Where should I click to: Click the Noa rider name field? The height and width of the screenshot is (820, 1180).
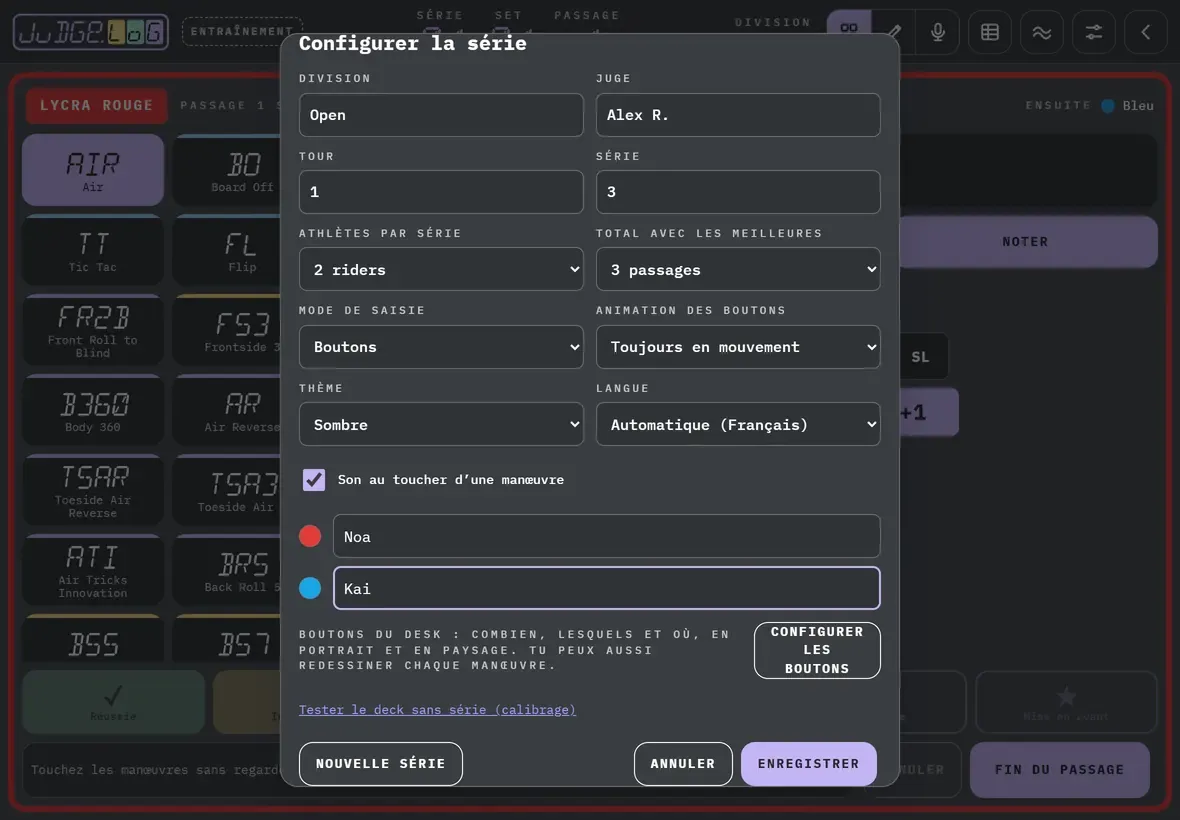coord(607,536)
